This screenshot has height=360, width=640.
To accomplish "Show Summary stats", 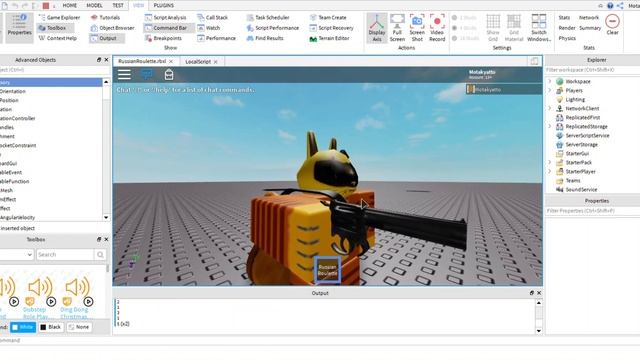I will (590, 28).
